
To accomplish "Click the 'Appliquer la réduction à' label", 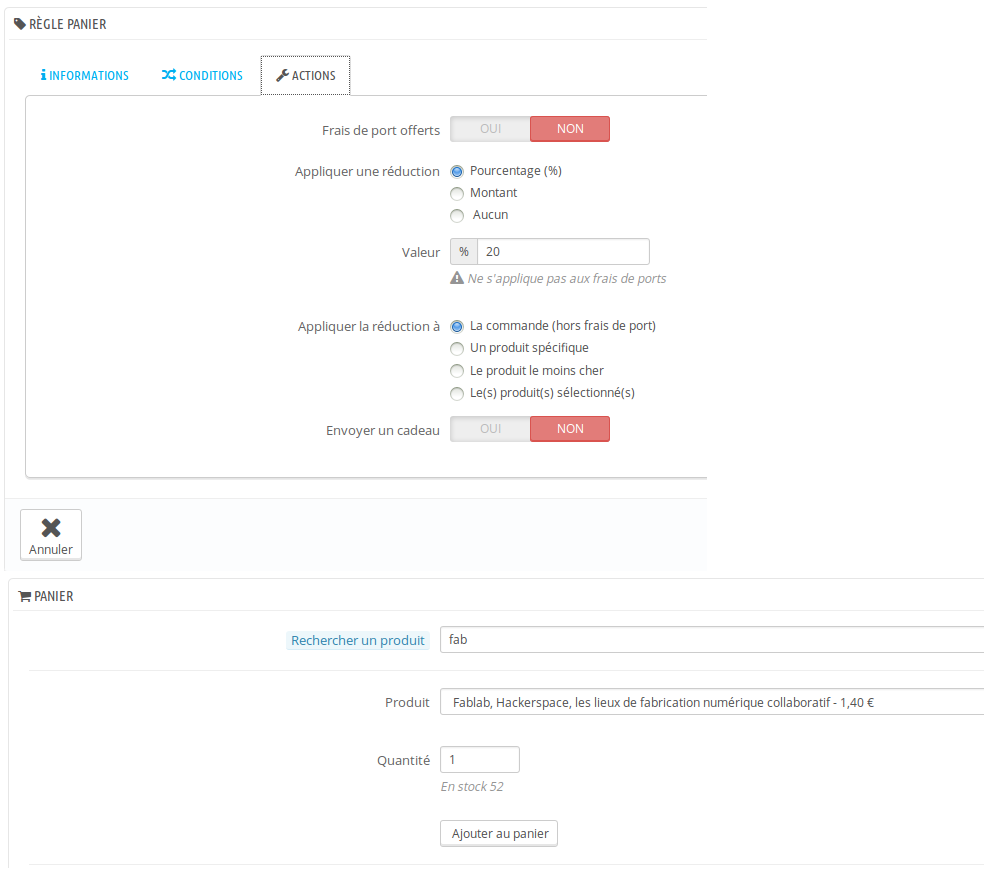I will 369,326.
